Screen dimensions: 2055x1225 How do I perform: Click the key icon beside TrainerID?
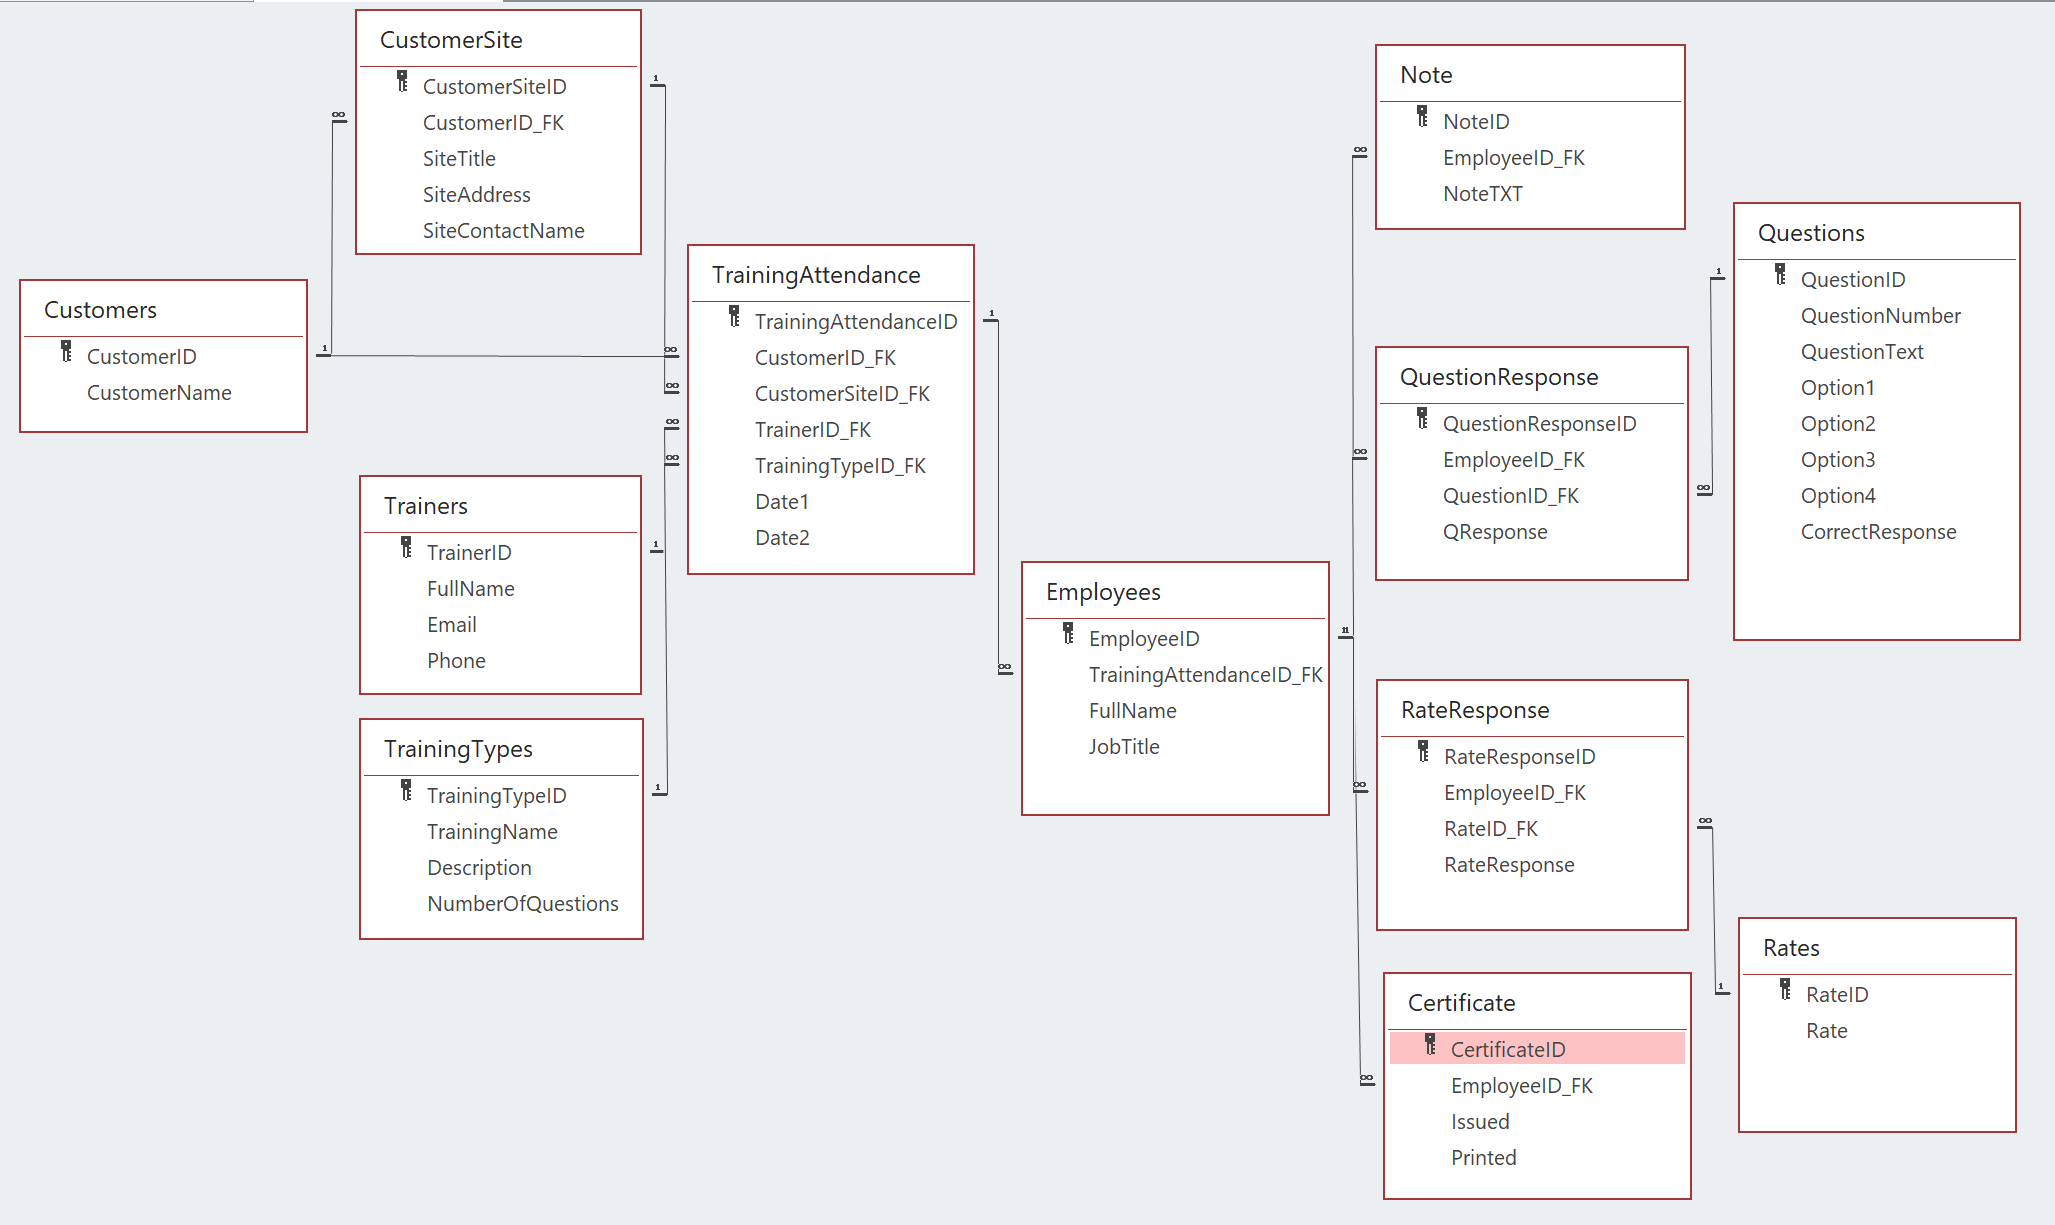[406, 548]
